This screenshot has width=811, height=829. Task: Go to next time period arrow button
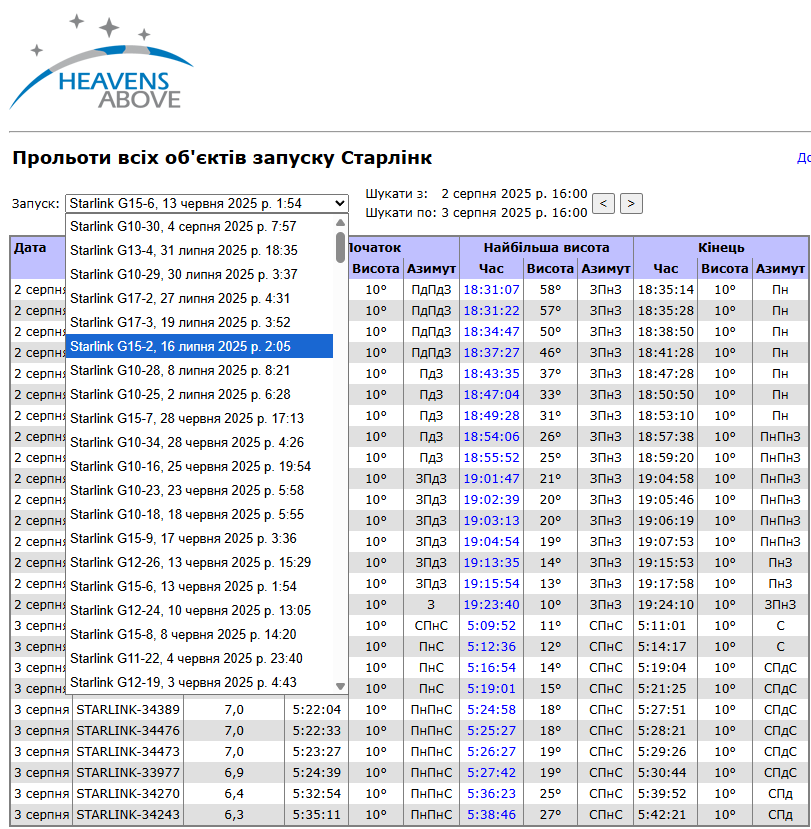[631, 203]
